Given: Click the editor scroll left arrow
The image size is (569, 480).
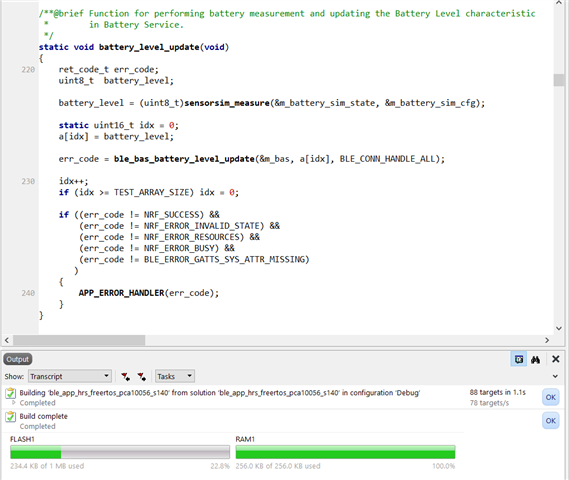Looking at the screenshot, I should (x=7, y=340).
